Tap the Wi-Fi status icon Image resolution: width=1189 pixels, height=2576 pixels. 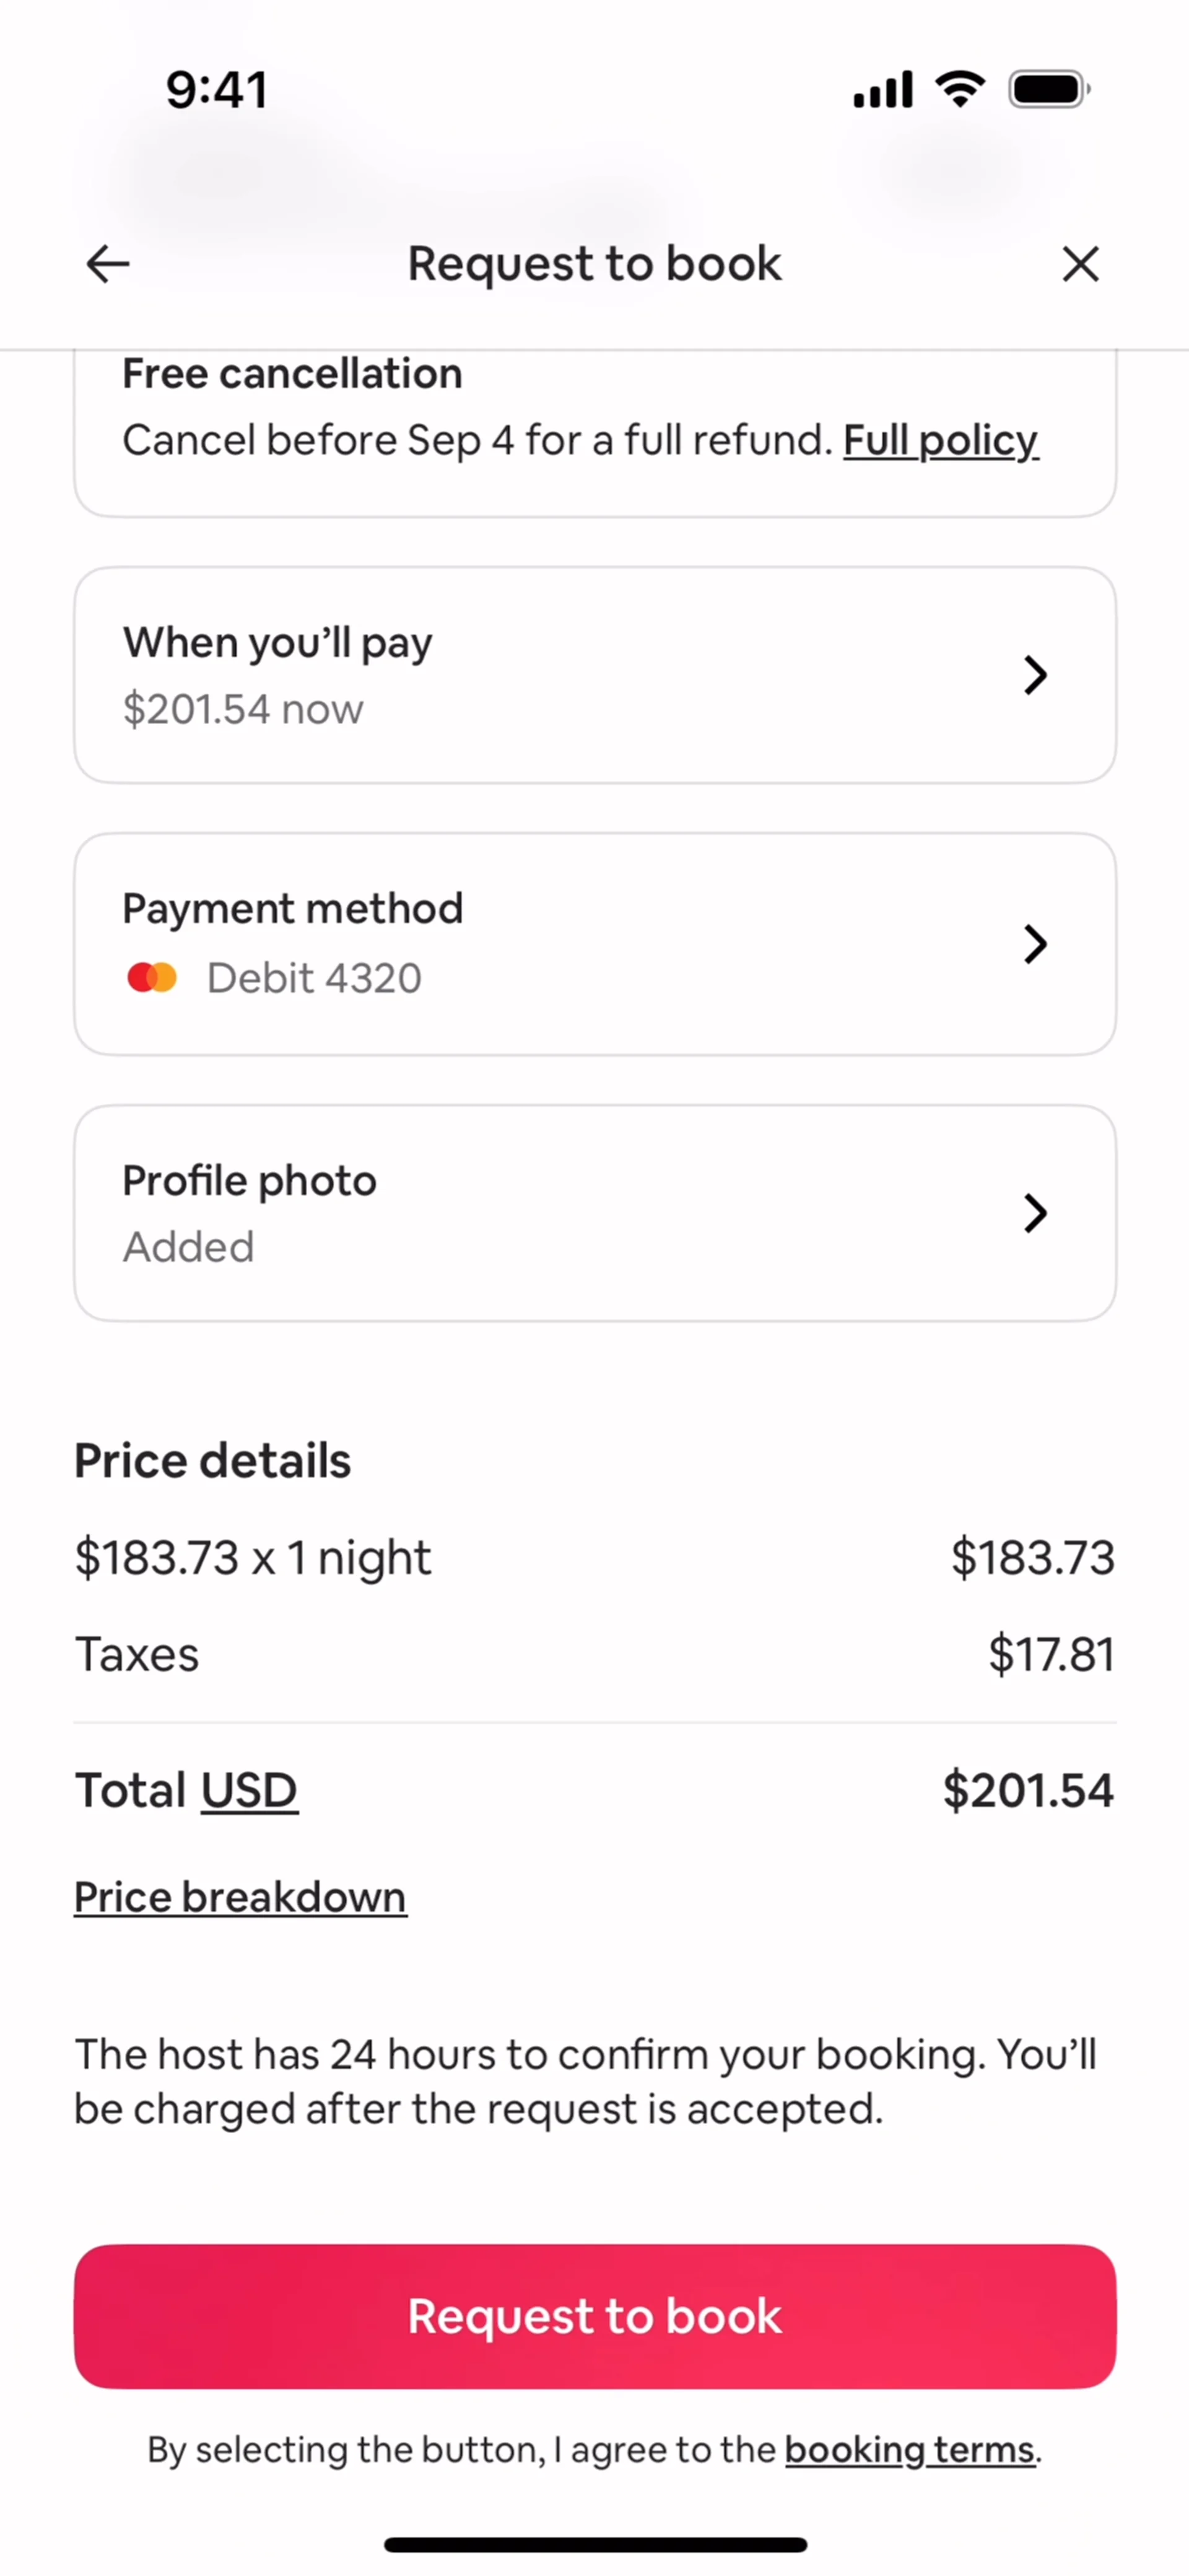(x=960, y=89)
